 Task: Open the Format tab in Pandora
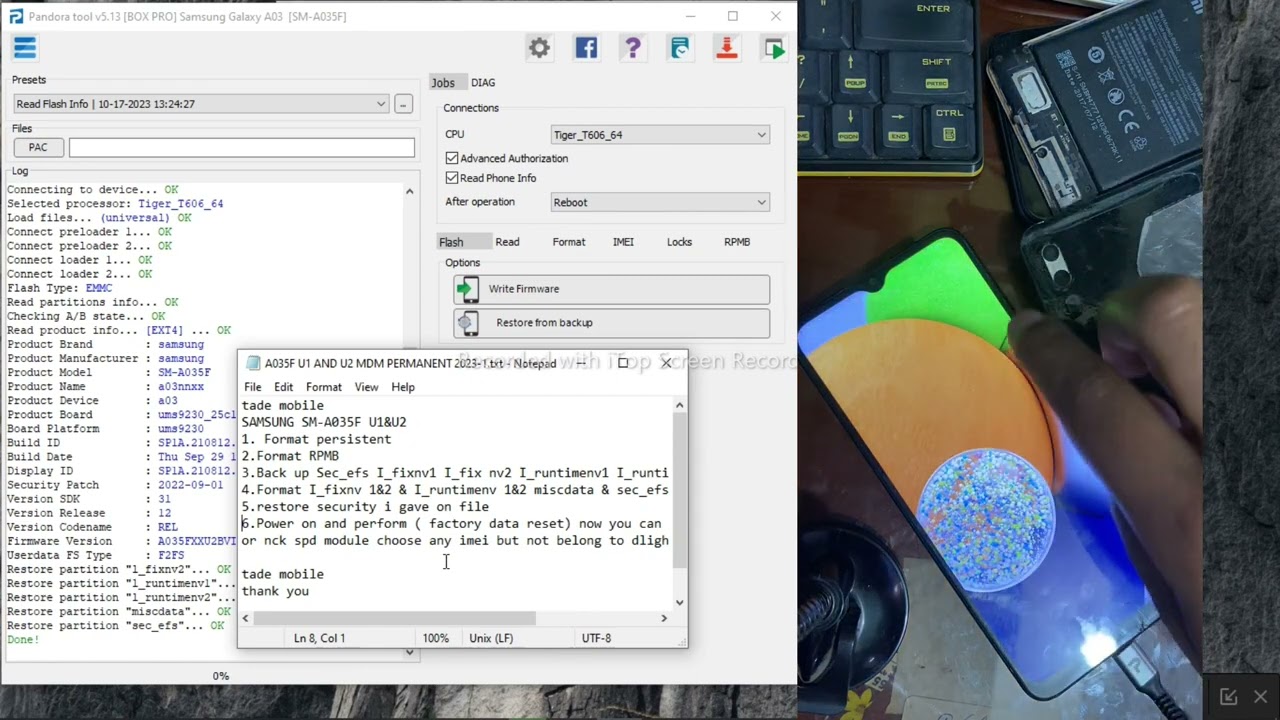(x=569, y=242)
